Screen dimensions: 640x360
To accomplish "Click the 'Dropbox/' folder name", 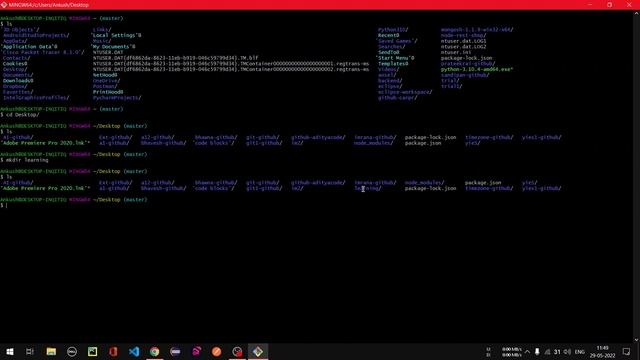I will click(x=15, y=87).
